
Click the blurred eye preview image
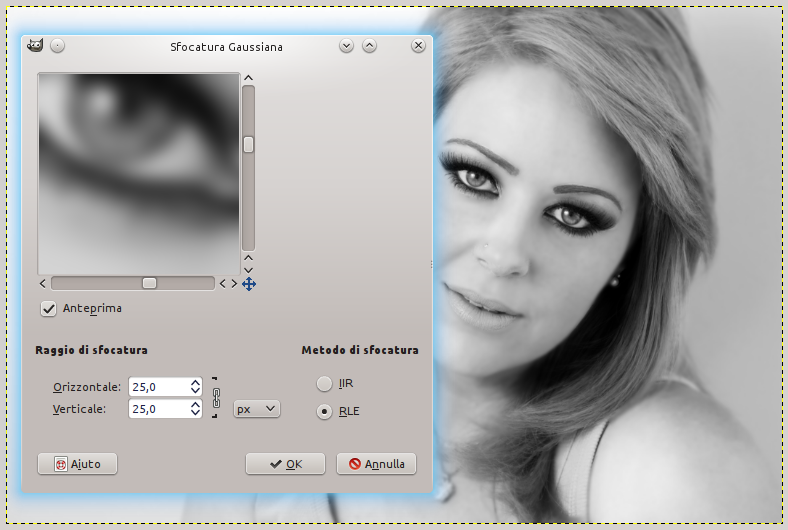click(139, 174)
